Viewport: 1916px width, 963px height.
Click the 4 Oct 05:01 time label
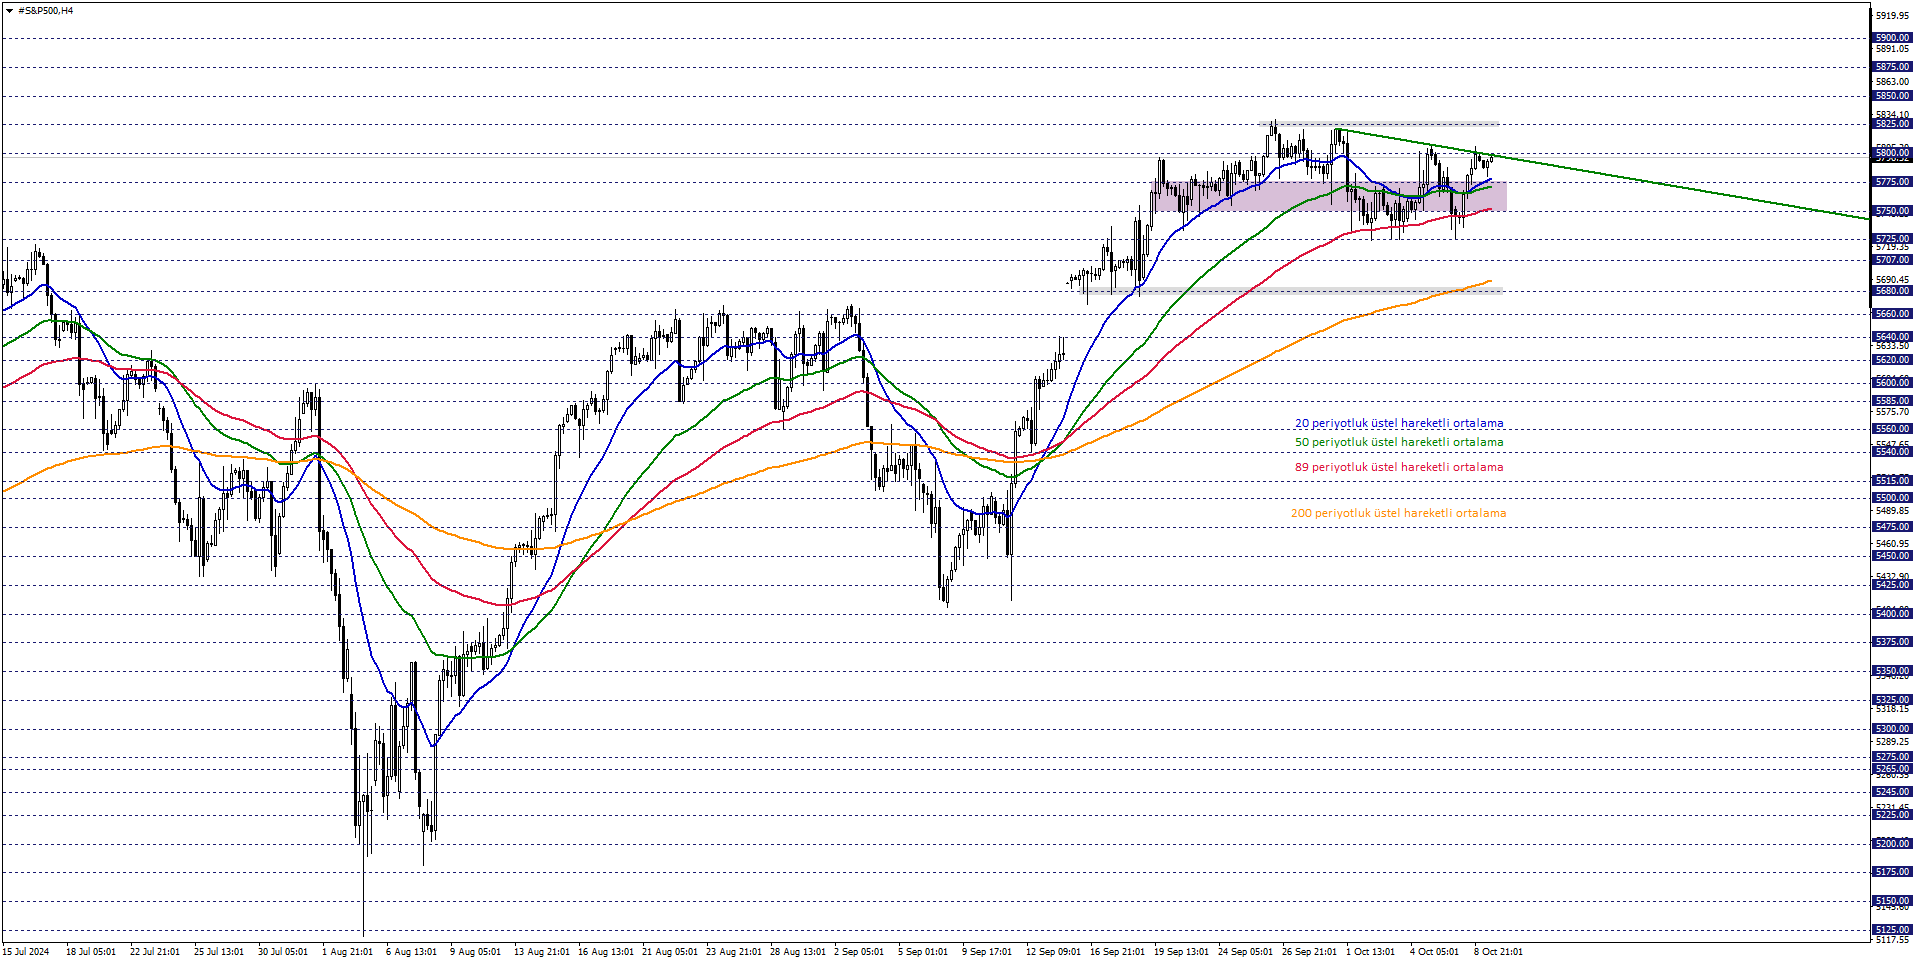point(1435,952)
